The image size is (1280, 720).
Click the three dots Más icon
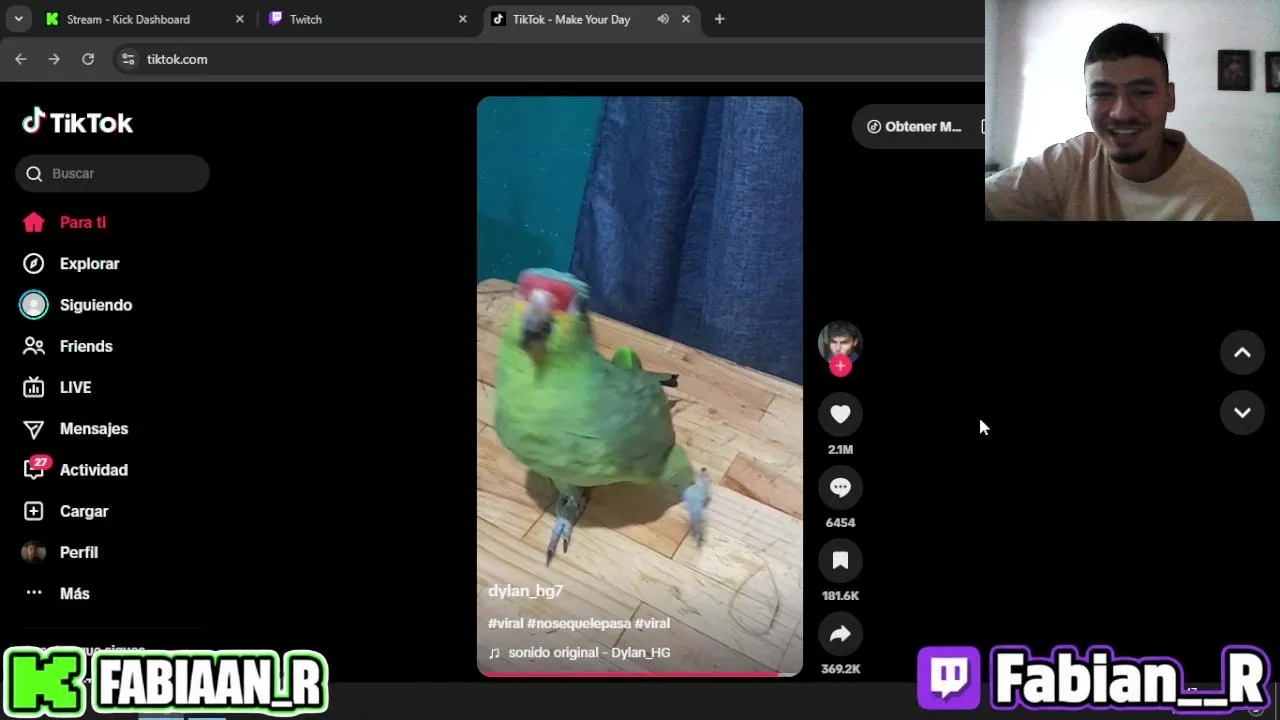34,593
